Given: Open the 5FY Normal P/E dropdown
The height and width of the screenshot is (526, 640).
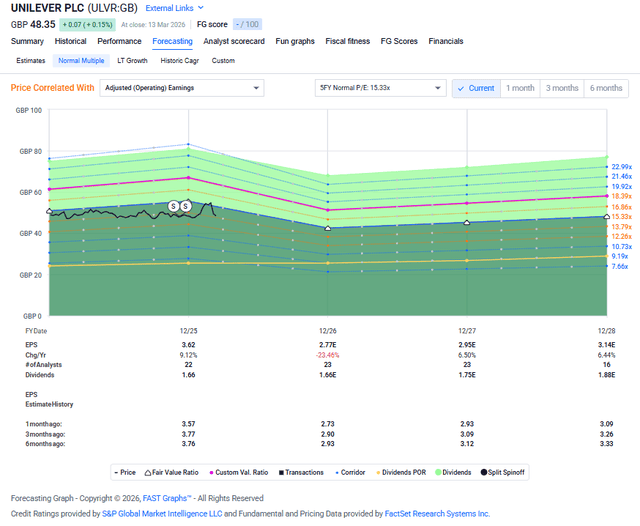Looking at the screenshot, I should pos(380,88).
